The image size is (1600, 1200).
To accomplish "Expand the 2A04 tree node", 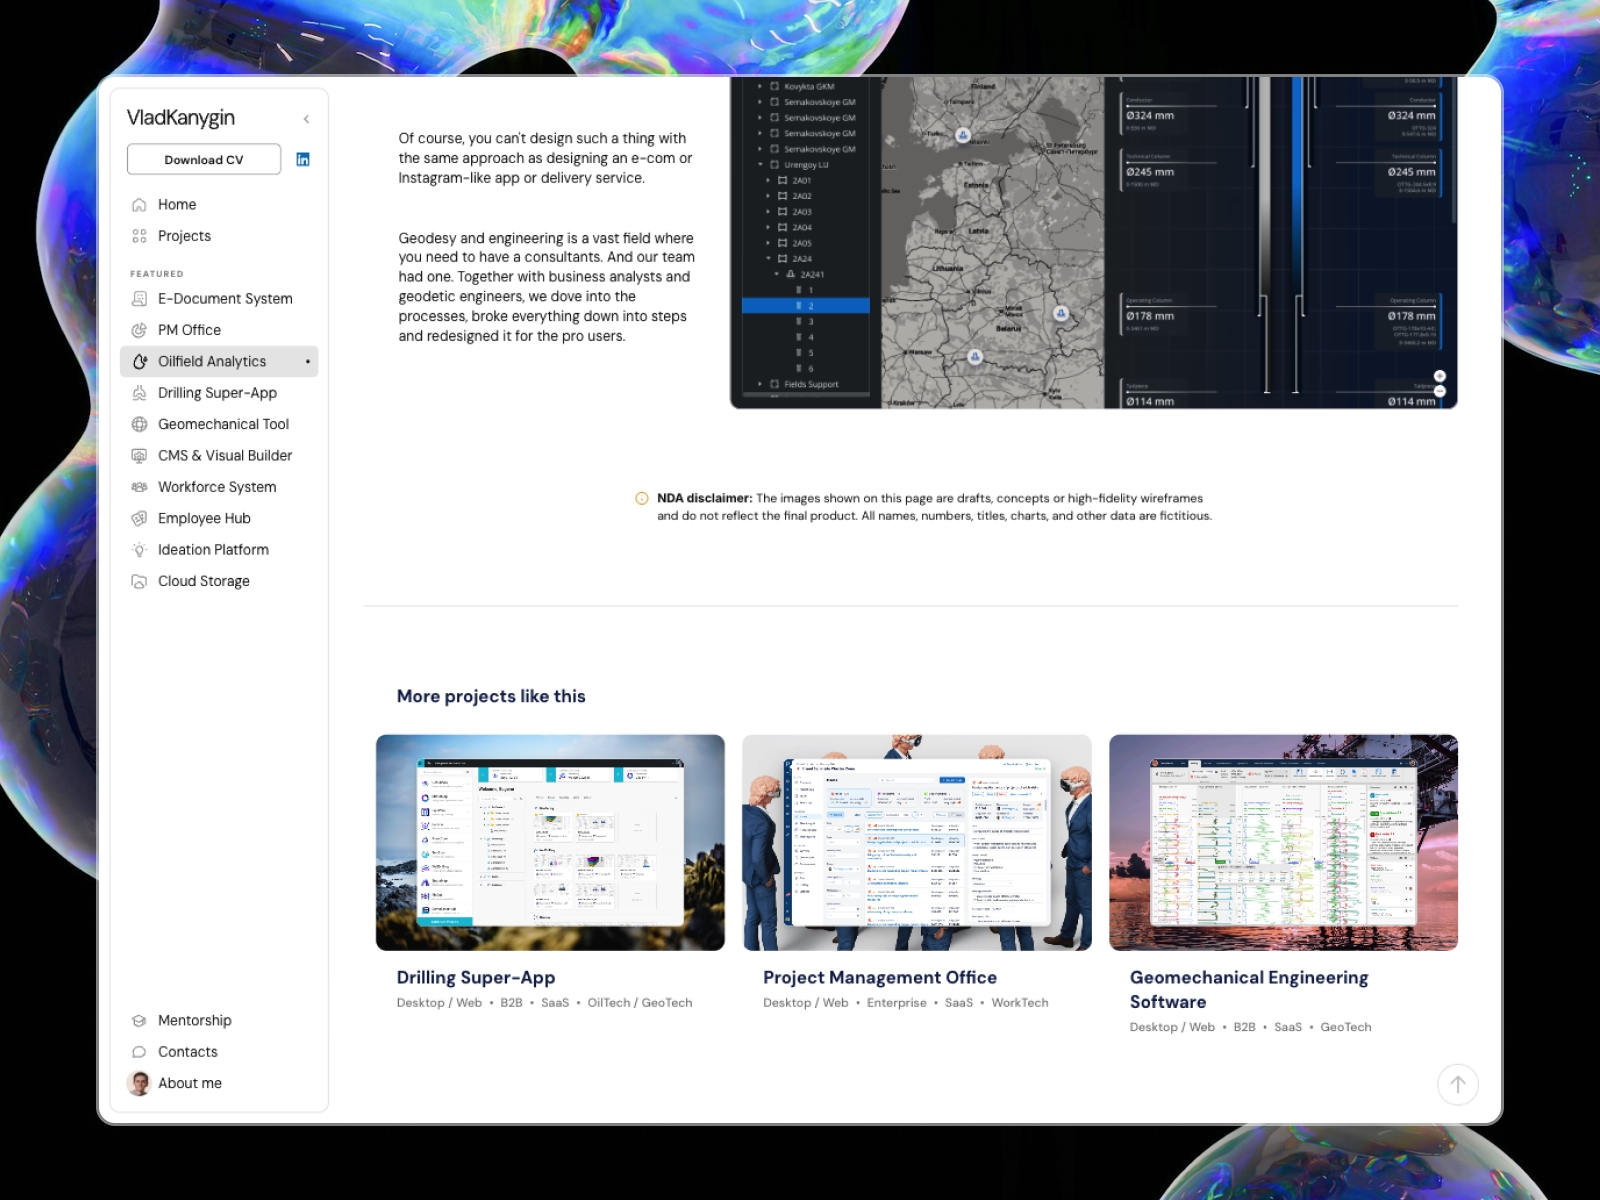I will [x=768, y=227].
